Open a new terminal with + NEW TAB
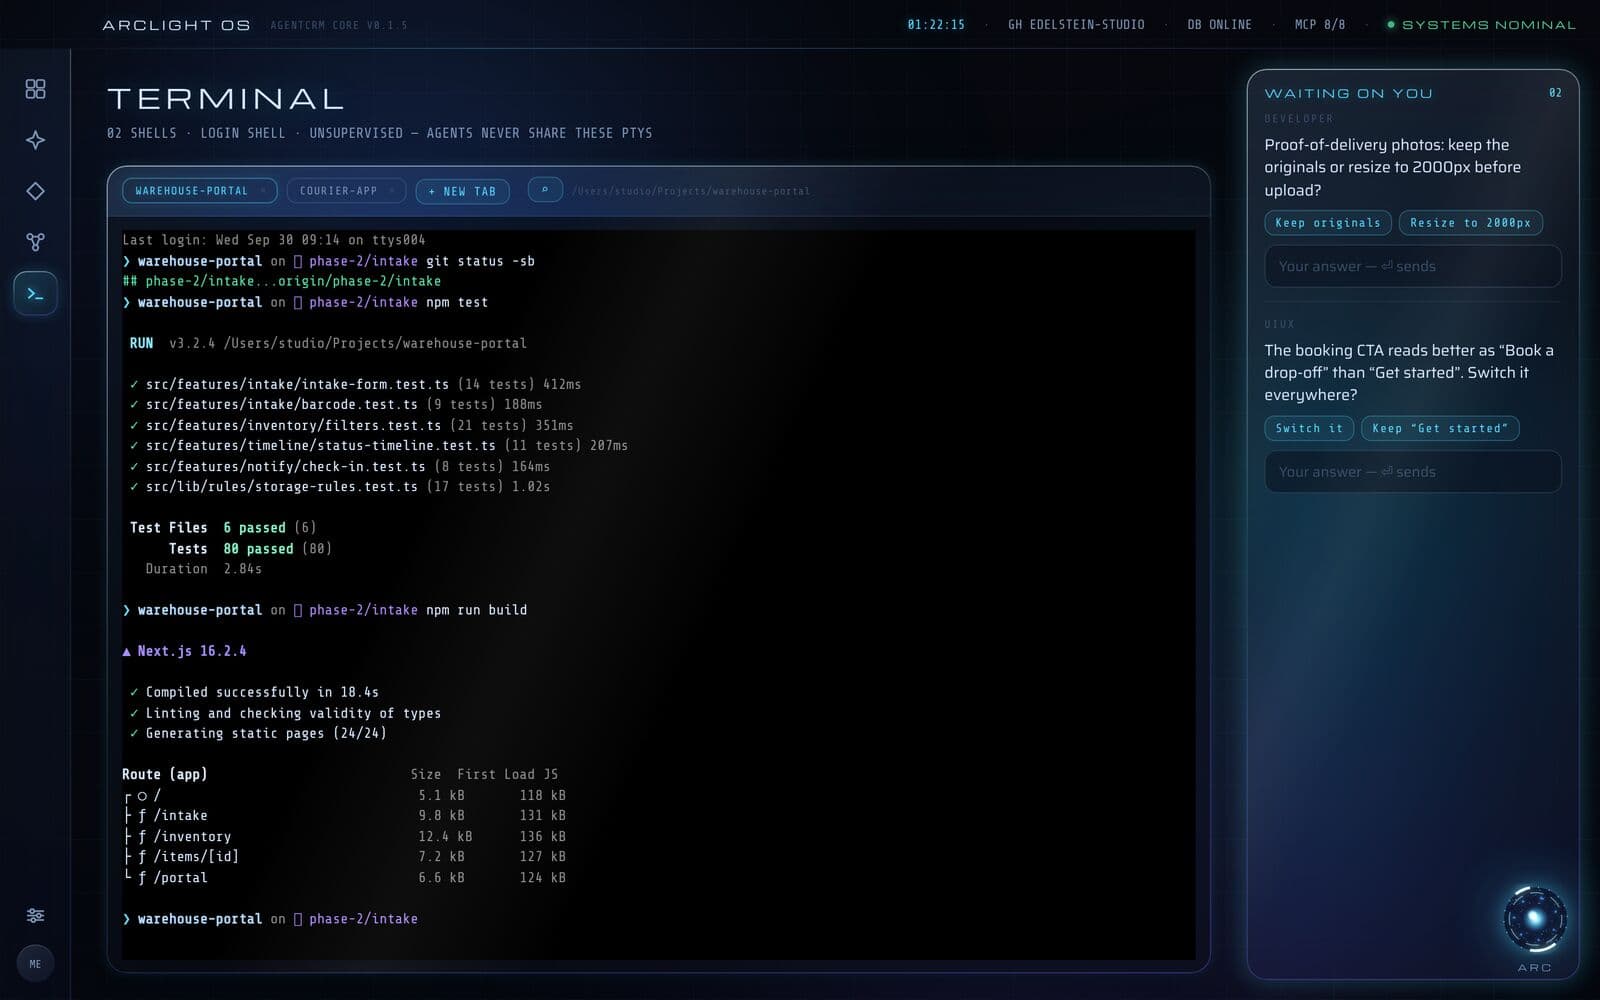Screen dimensions: 1600x1000 tap(462, 191)
